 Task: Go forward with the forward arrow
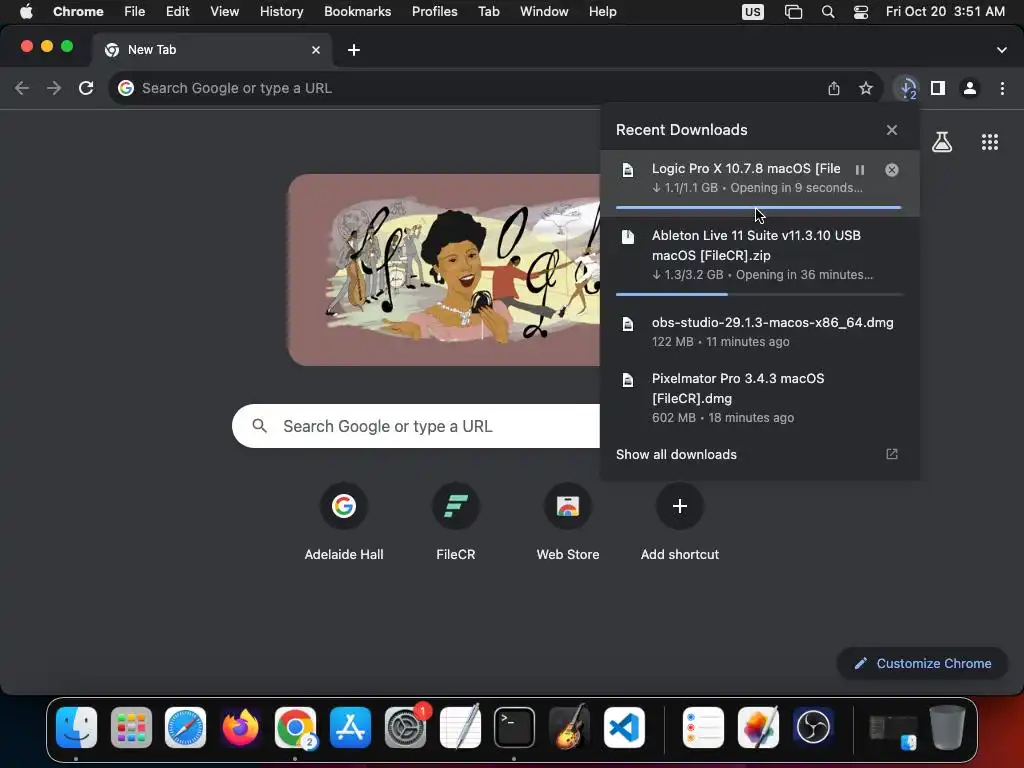[54, 88]
